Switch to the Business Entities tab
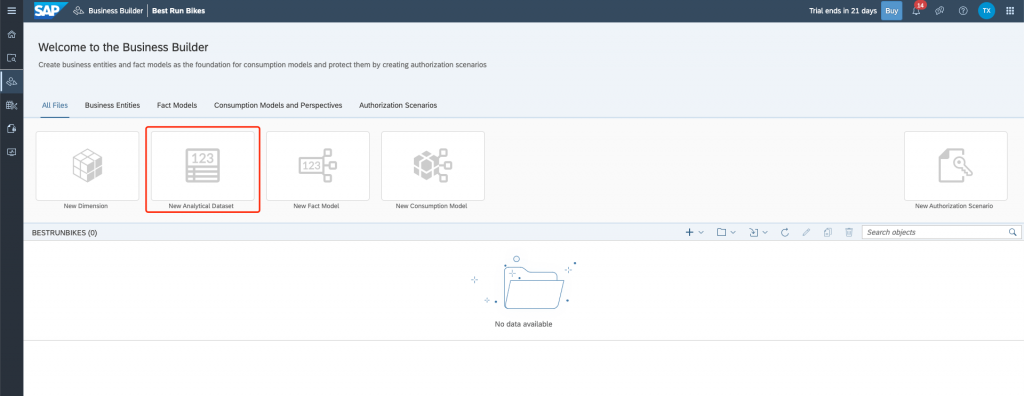Image resolution: width=1024 pixels, height=396 pixels. pos(112,105)
